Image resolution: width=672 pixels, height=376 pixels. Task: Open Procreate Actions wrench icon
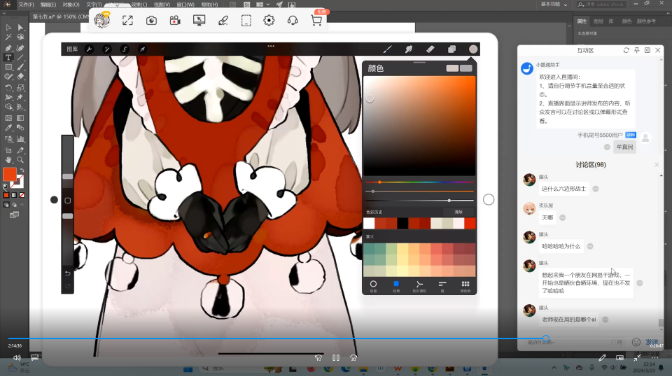coord(89,49)
